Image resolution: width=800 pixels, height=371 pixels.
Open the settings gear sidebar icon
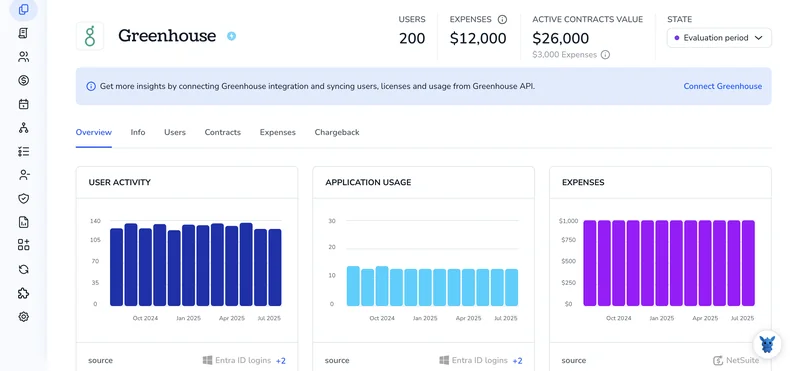click(23, 317)
